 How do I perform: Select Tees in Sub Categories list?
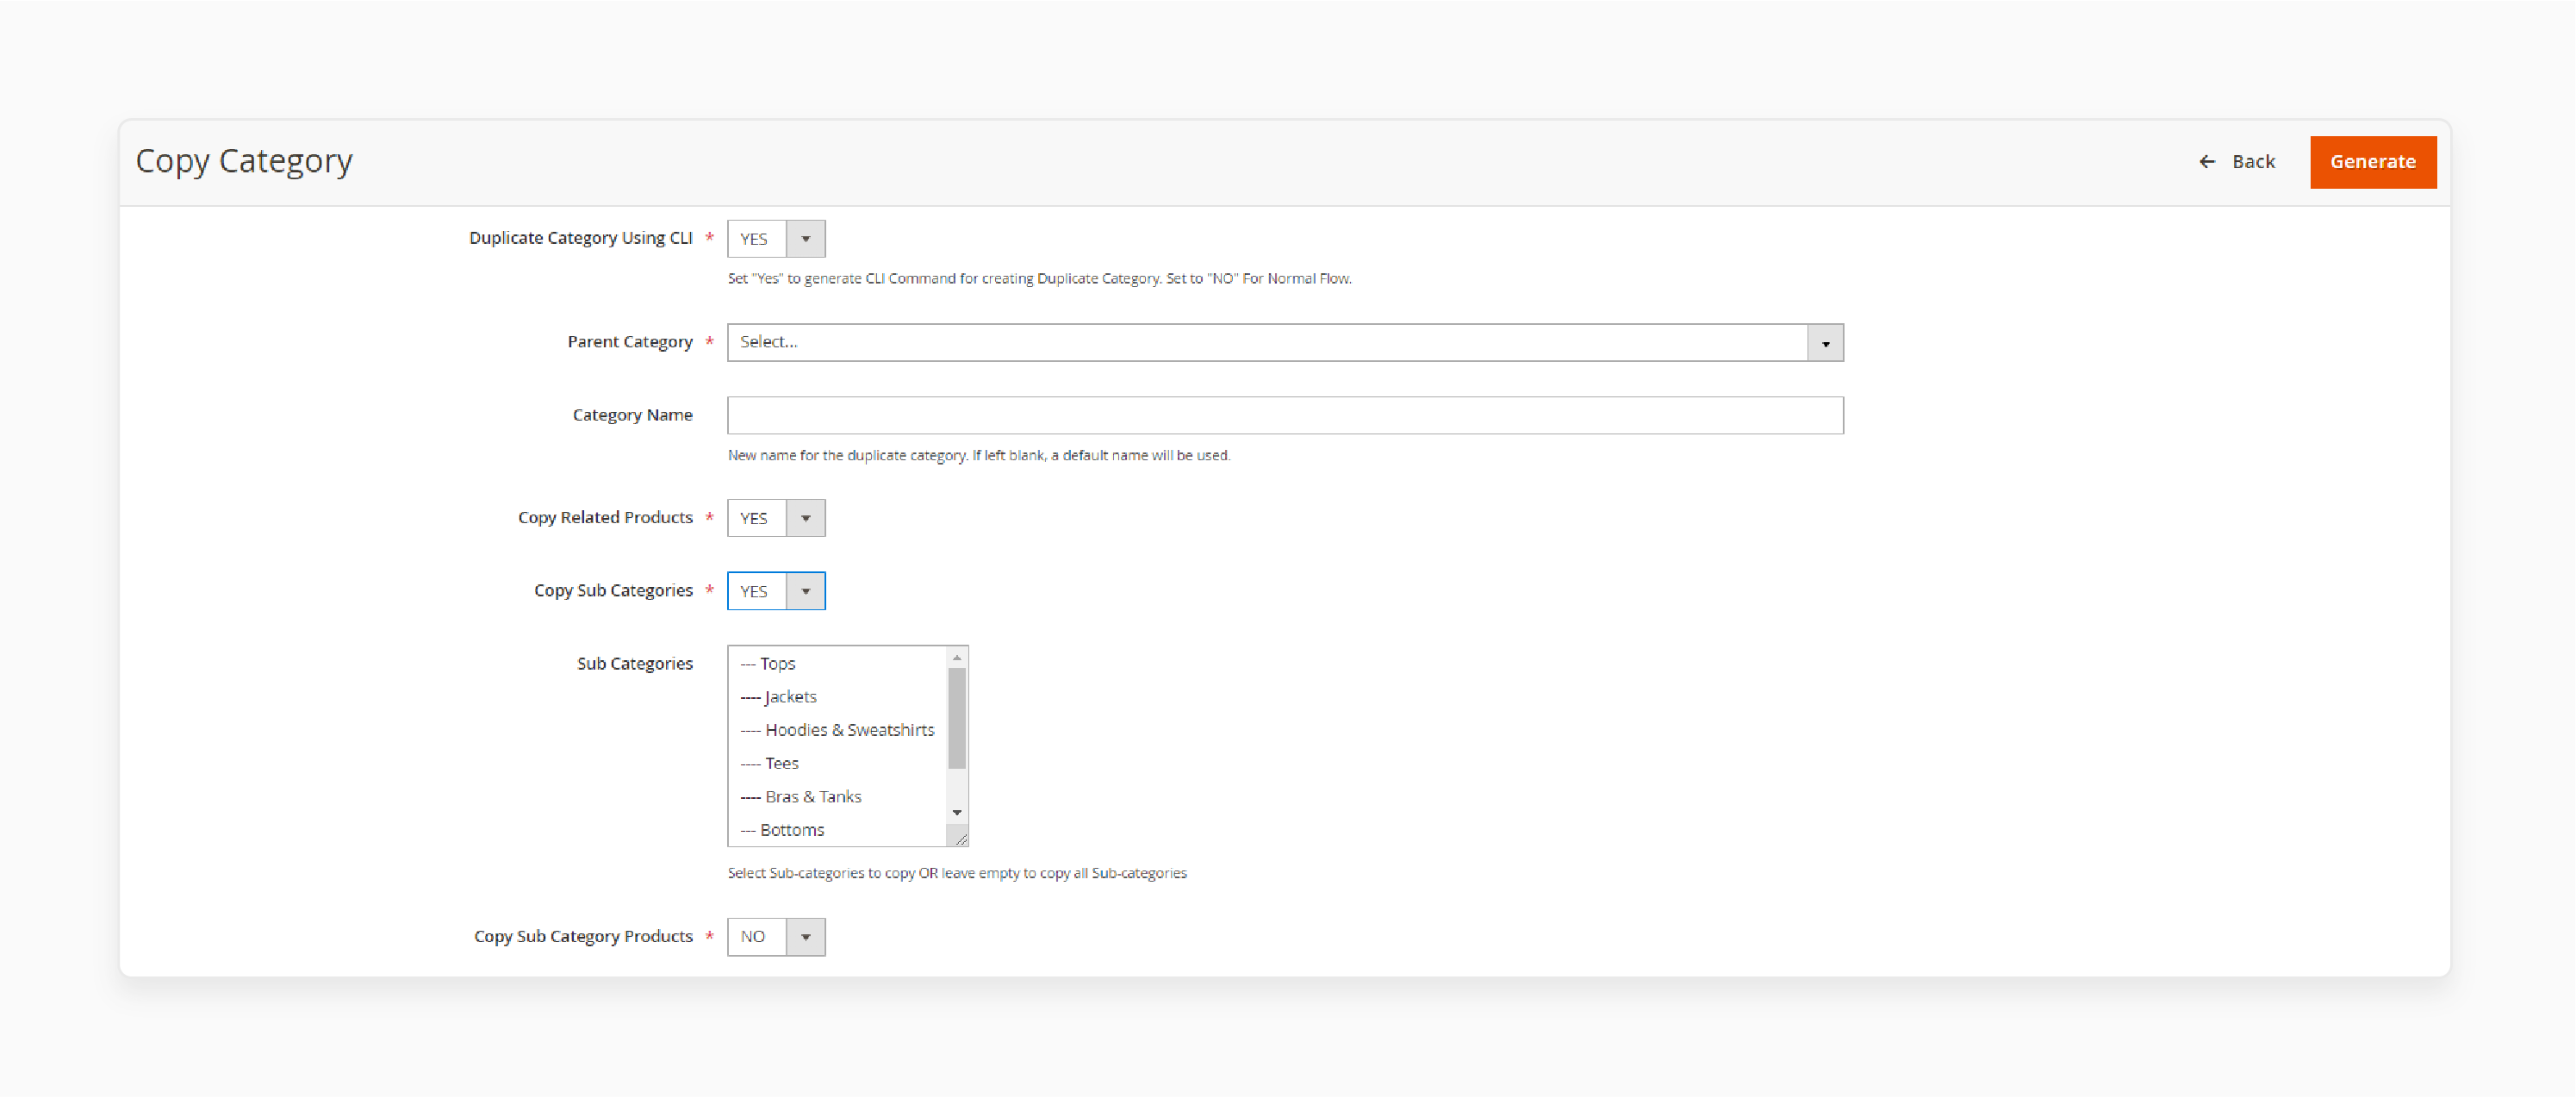coord(838,763)
